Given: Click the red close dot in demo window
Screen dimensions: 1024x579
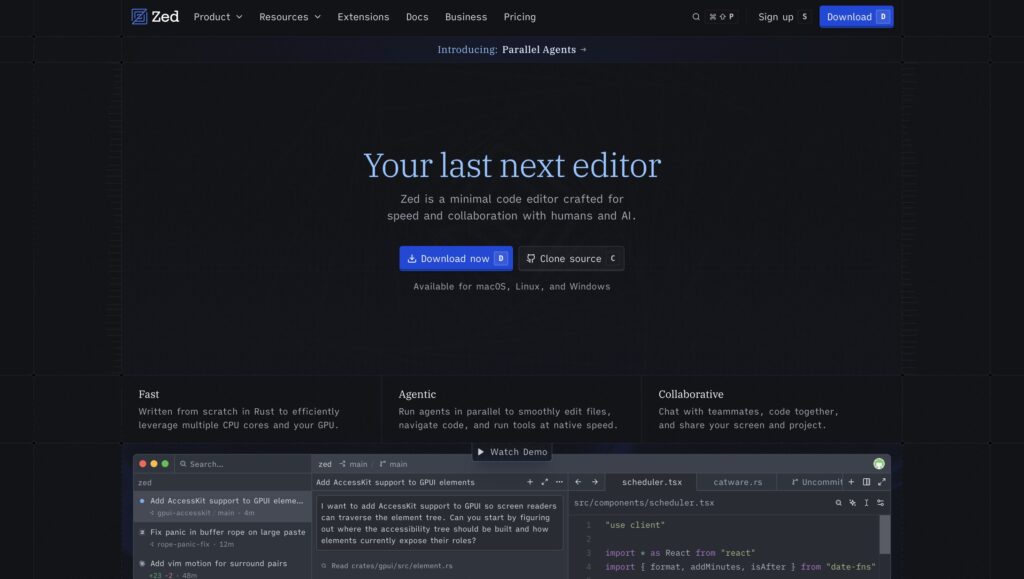Looking at the screenshot, I should pyautogui.click(x=143, y=464).
